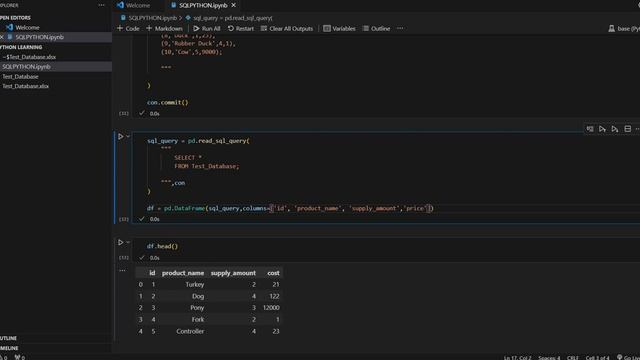640x360 pixels.
Task: Click the product_name column header
Action: [x=183, y=273]
